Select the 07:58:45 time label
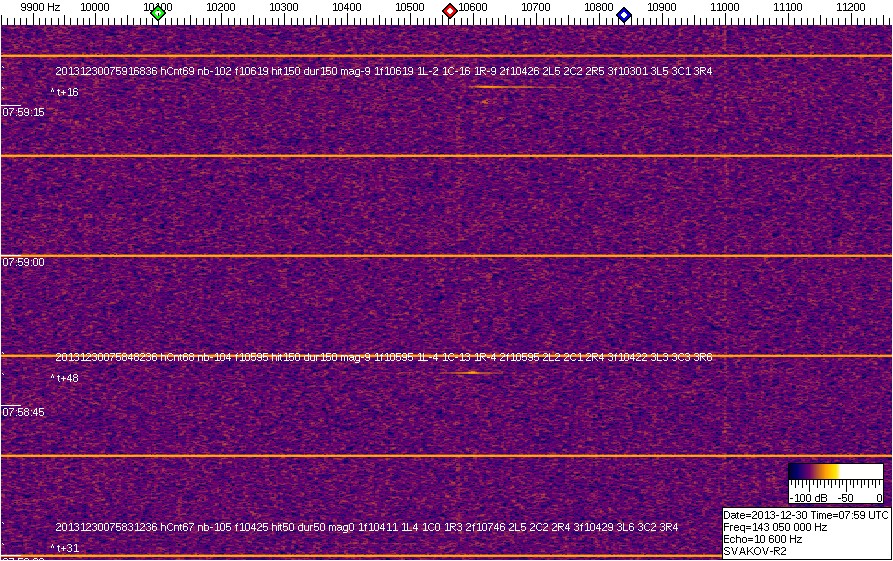 (23, 411)
